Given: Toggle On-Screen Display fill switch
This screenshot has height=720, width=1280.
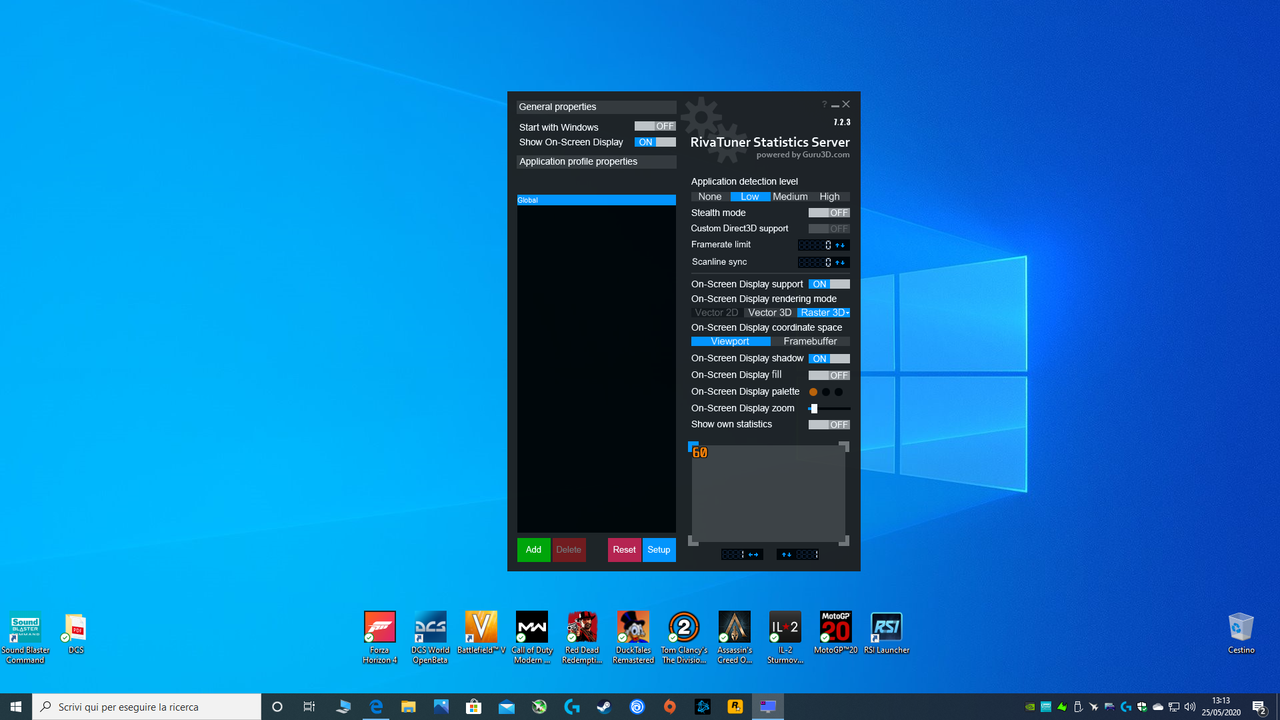Looking at the screenshot, I should 829,375.
